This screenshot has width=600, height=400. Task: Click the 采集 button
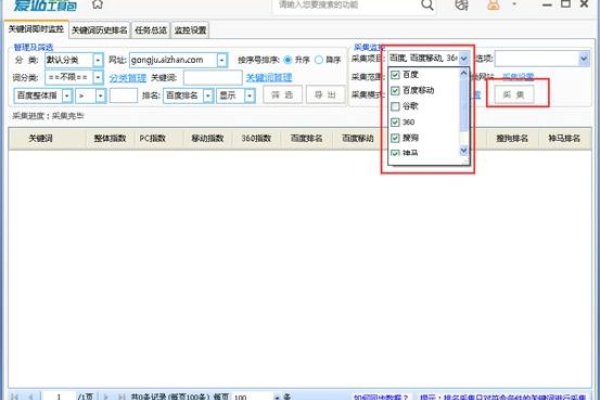click(514, 94)
